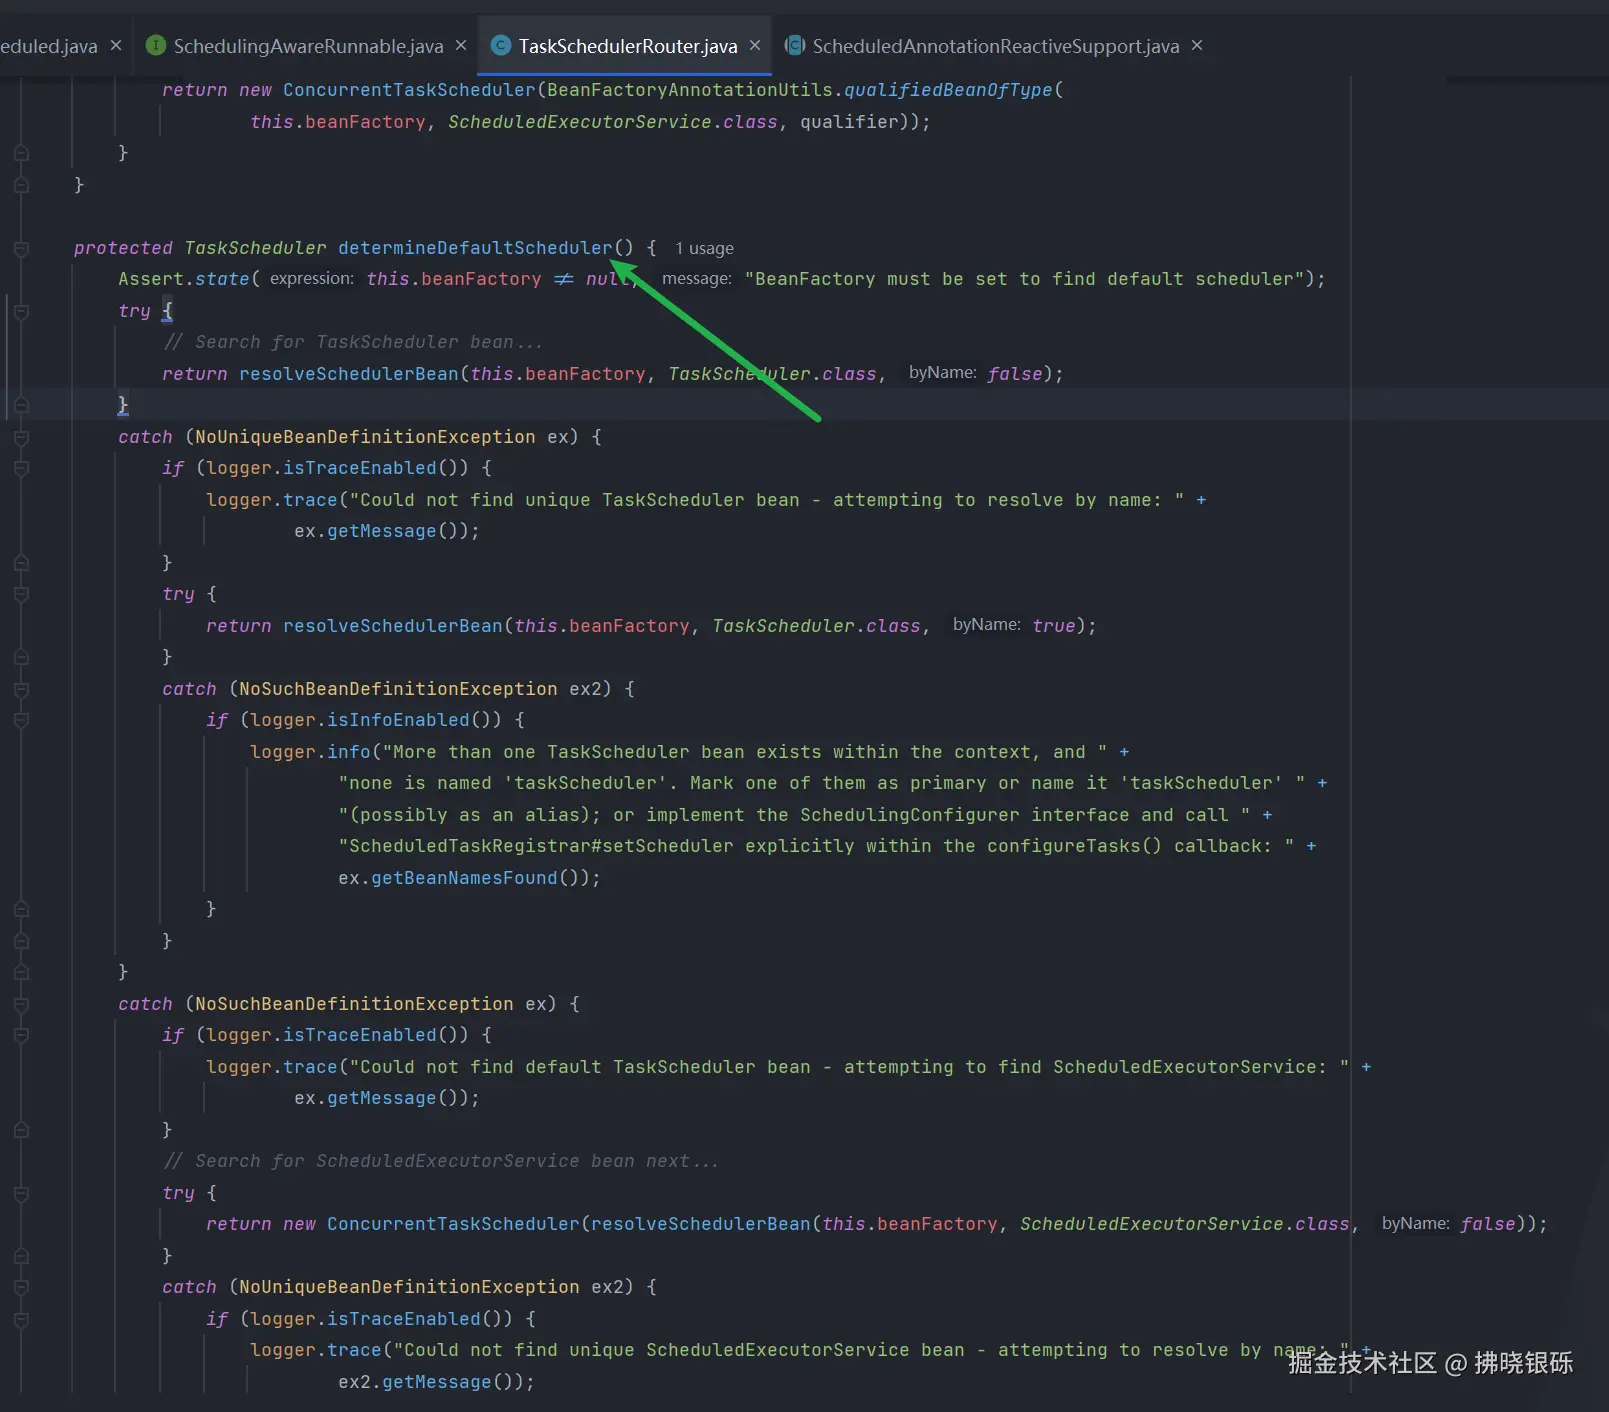Click the '// Search for ScheduledExecutorService bean next...' comment
Image resolution: width=1609 pixels, height=1412 pixels.
(x=441, y=1161)
